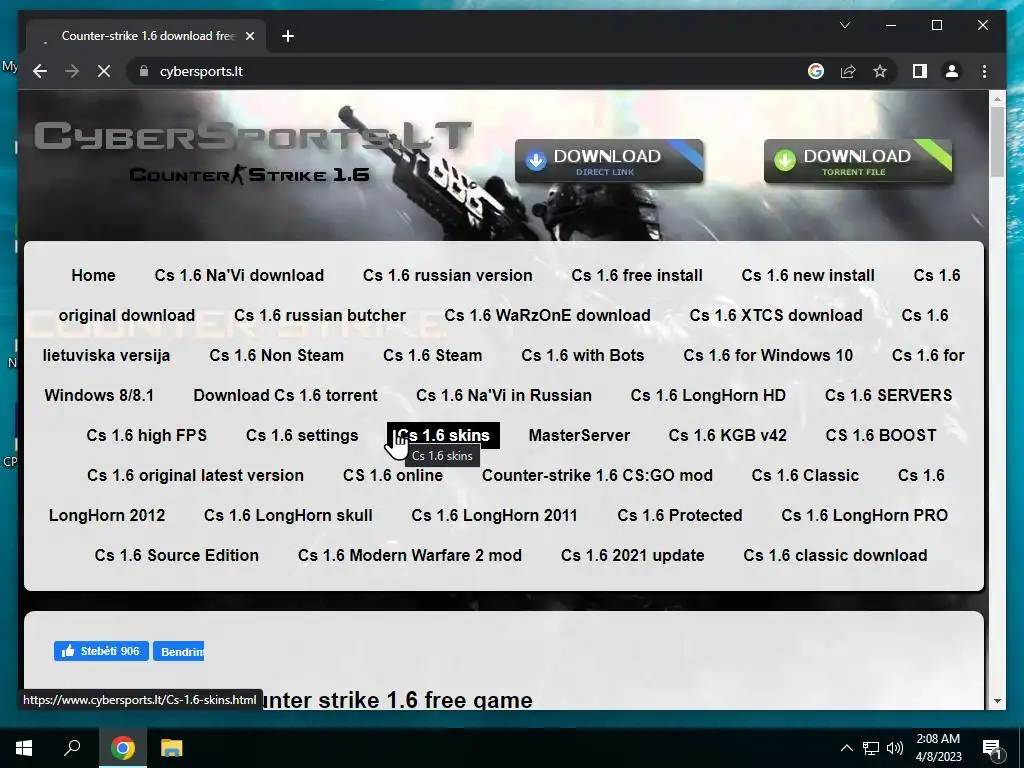Download via Direct Link button
This screenshot has width=1024, height=768.
(x=609, y=161)
